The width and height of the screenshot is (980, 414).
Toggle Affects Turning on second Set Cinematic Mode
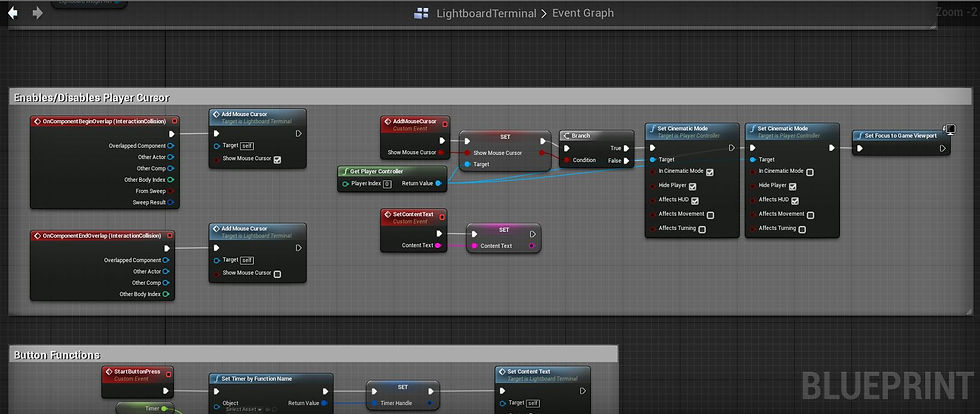(802, 230)
